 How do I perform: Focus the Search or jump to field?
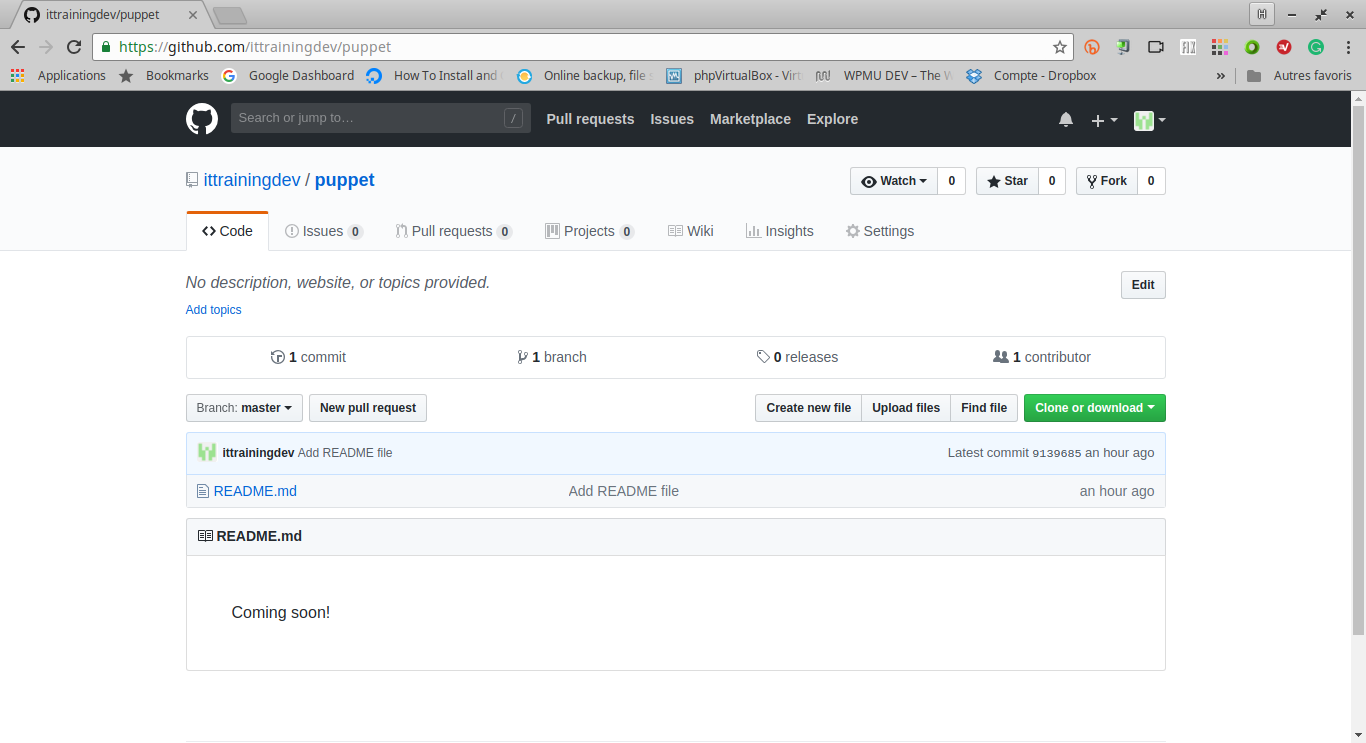click(381, 118)
